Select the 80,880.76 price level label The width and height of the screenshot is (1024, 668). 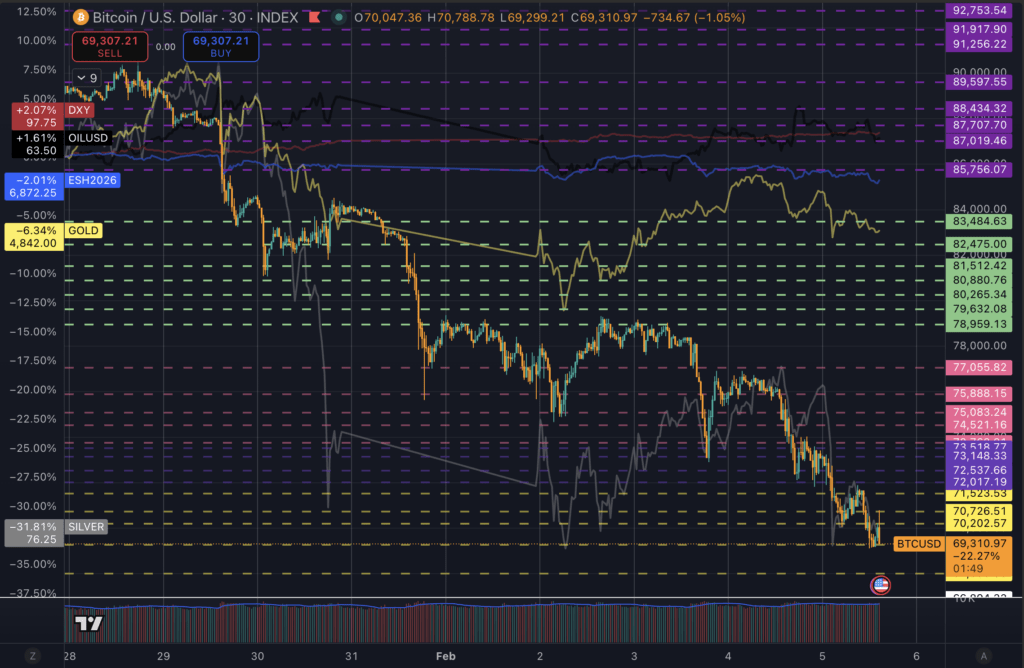point(979,280)
